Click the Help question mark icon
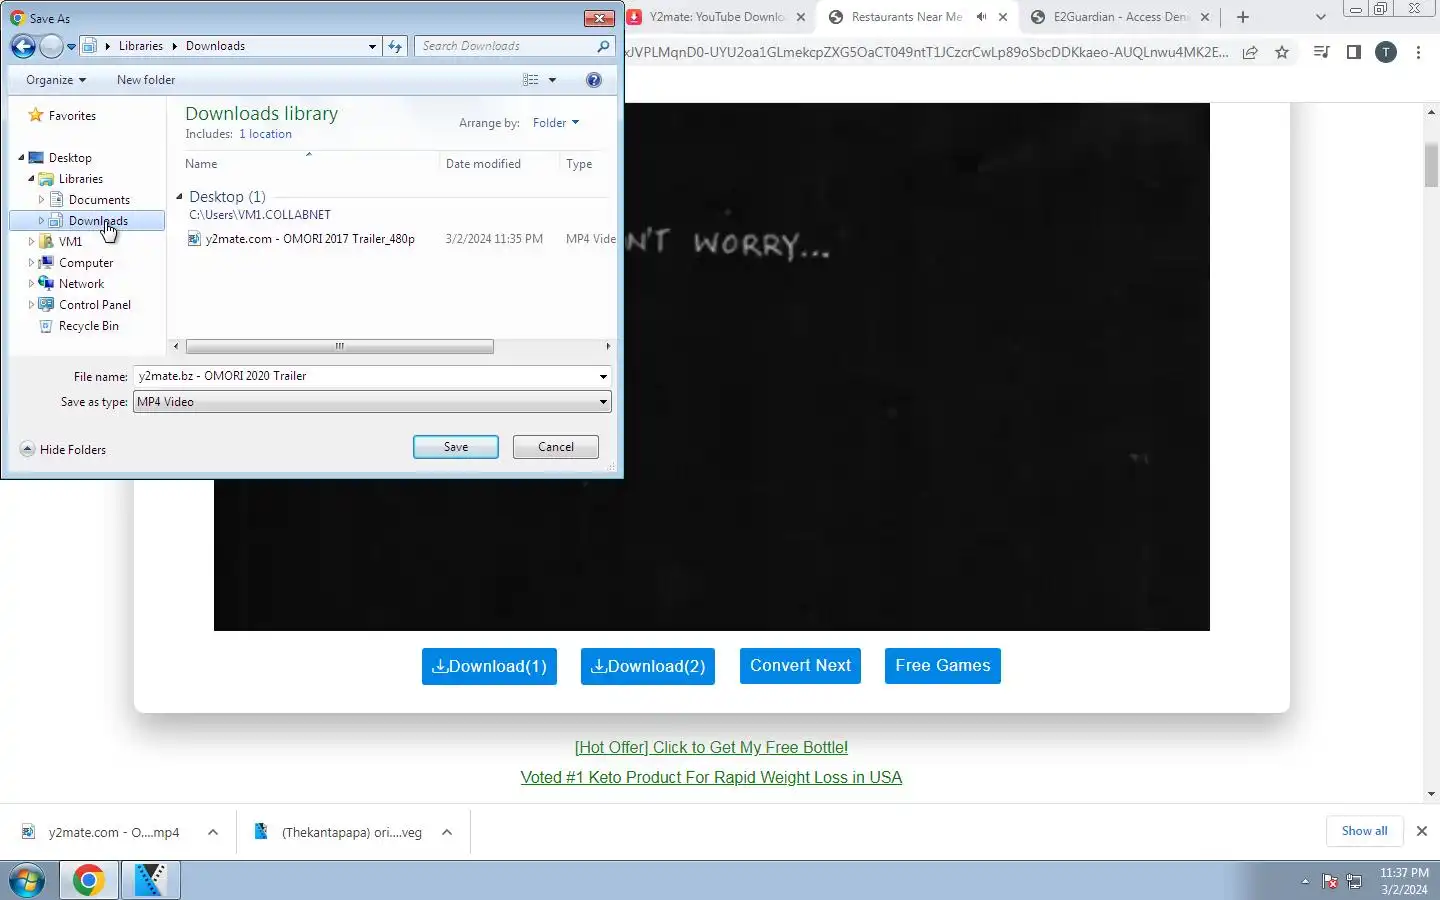 pyautogui.click(x=594, y=80)
